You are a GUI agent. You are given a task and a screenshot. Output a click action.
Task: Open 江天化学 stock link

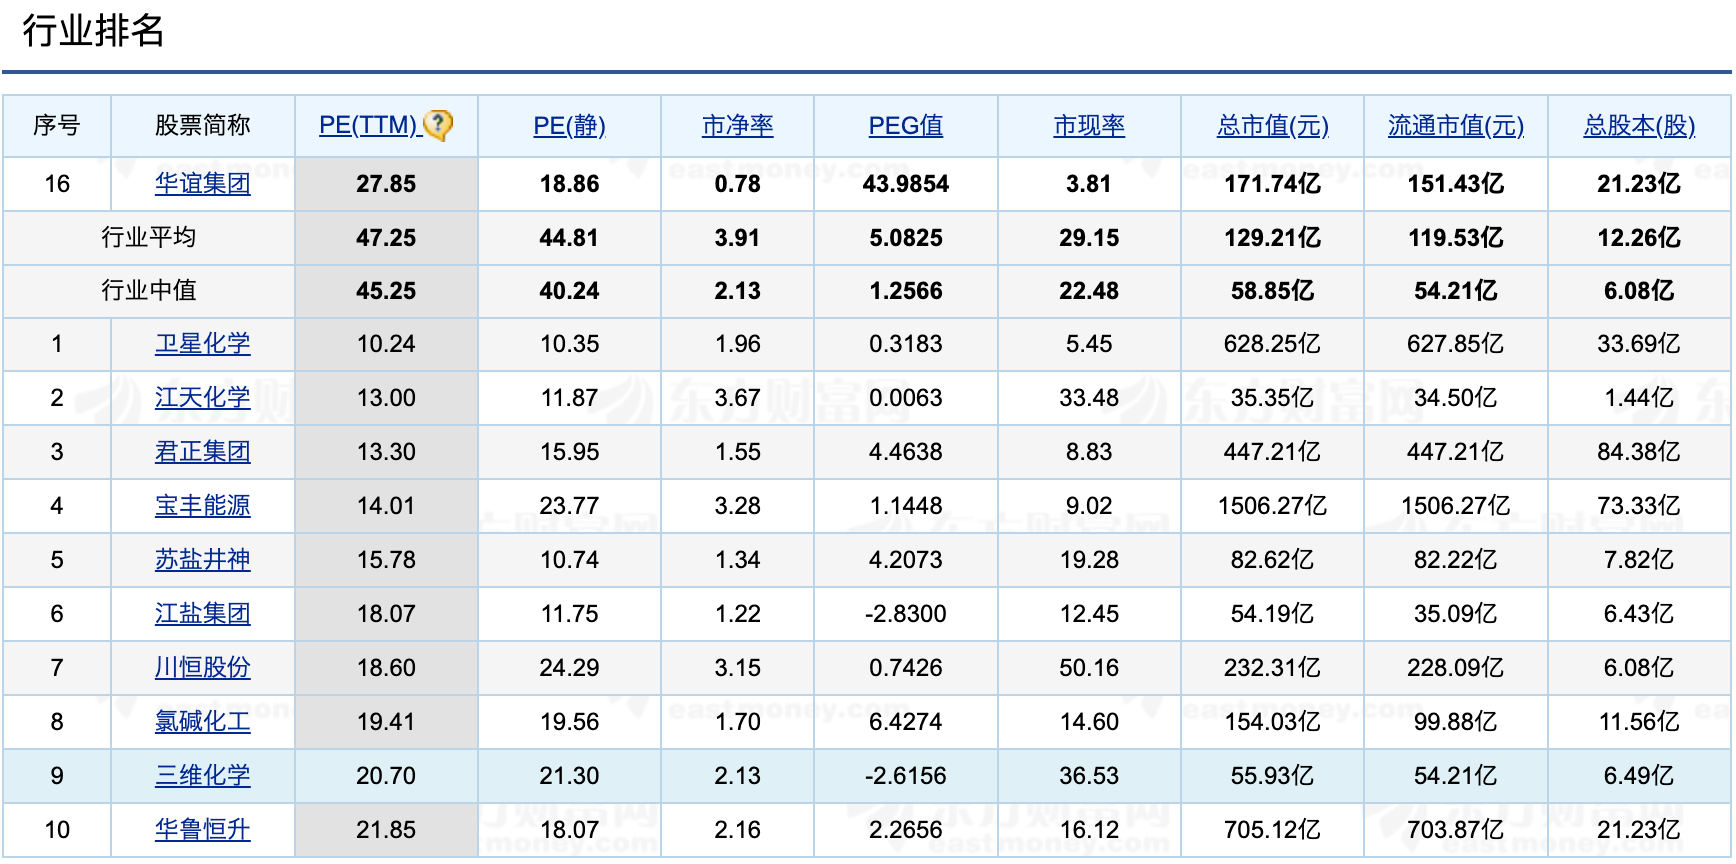coord(203,398)
